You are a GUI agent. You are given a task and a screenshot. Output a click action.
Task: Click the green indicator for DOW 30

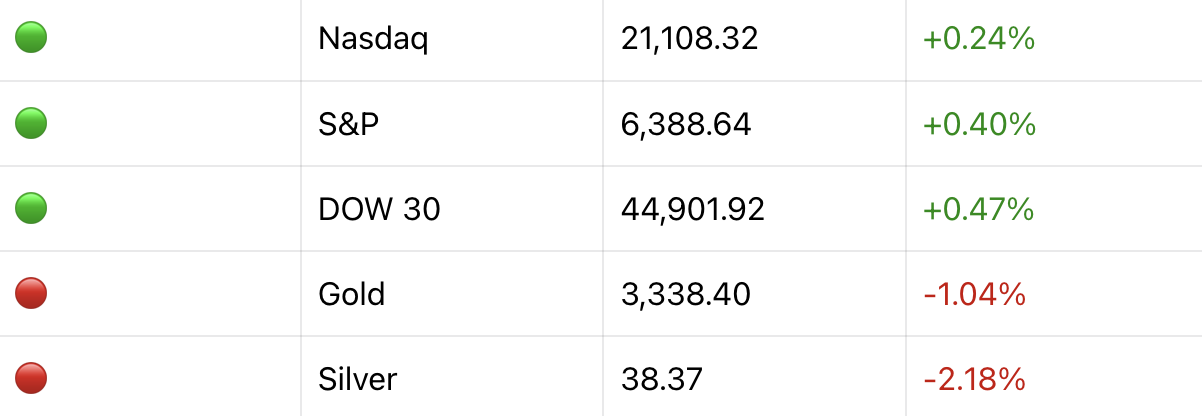click(32, 209)
